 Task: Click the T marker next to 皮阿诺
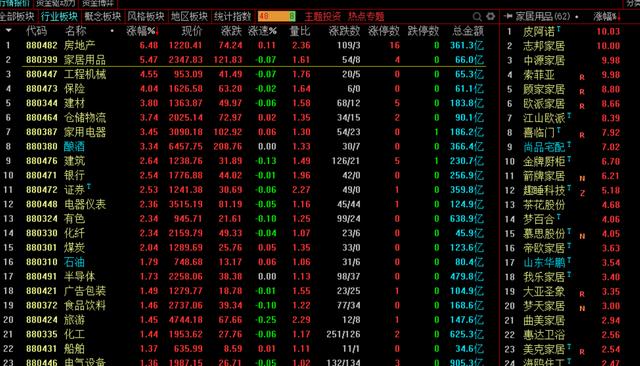coord(558,29)
